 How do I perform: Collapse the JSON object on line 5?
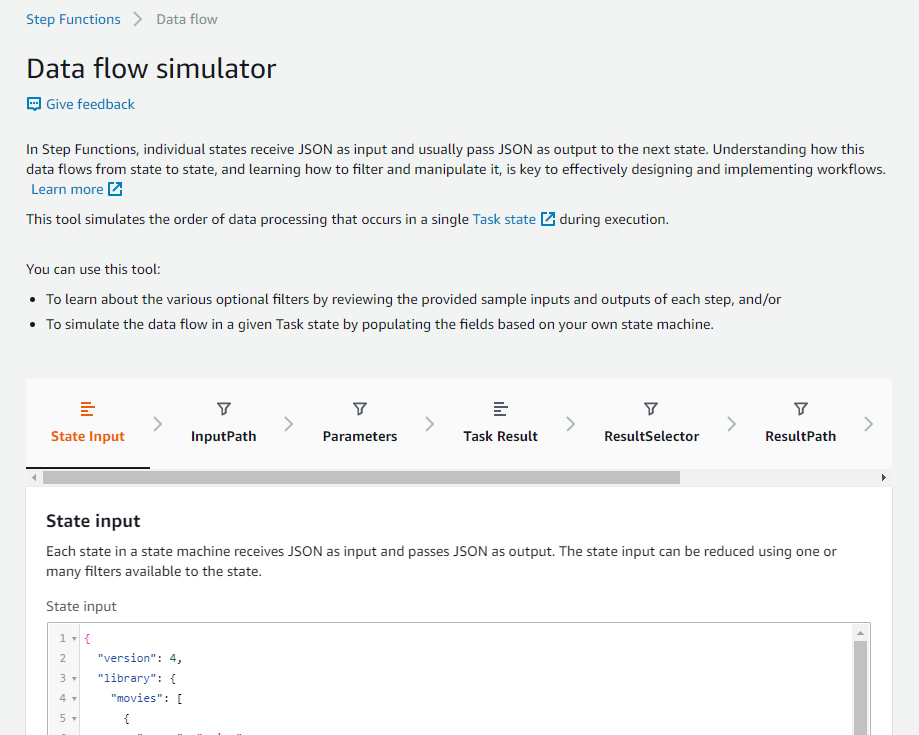[x=71, y=717]
